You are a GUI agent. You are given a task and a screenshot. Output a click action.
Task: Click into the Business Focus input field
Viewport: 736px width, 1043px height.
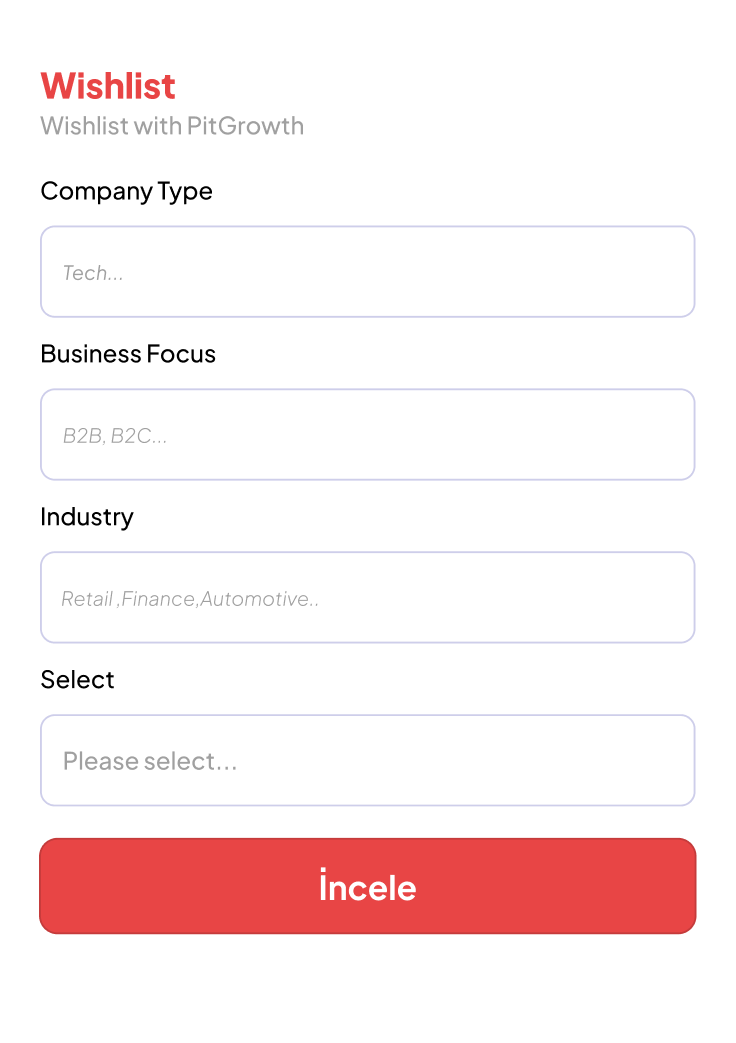pos(367,435)
